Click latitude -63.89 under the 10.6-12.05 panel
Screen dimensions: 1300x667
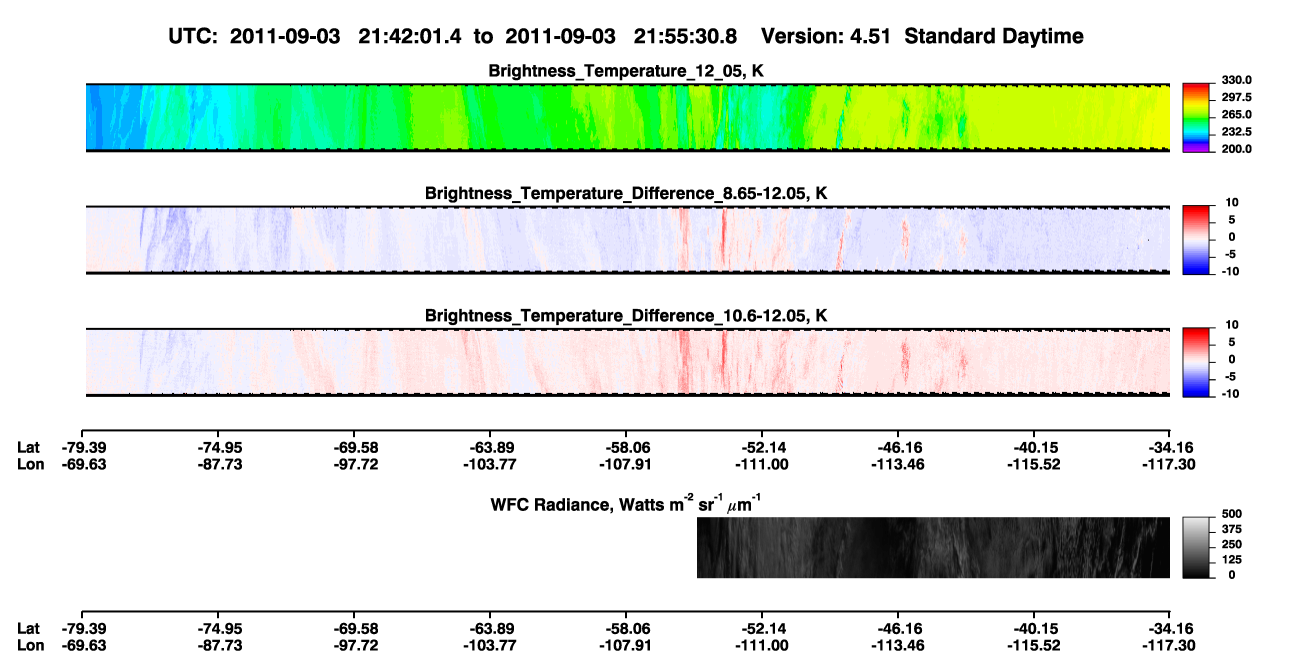tap(491, 447)
